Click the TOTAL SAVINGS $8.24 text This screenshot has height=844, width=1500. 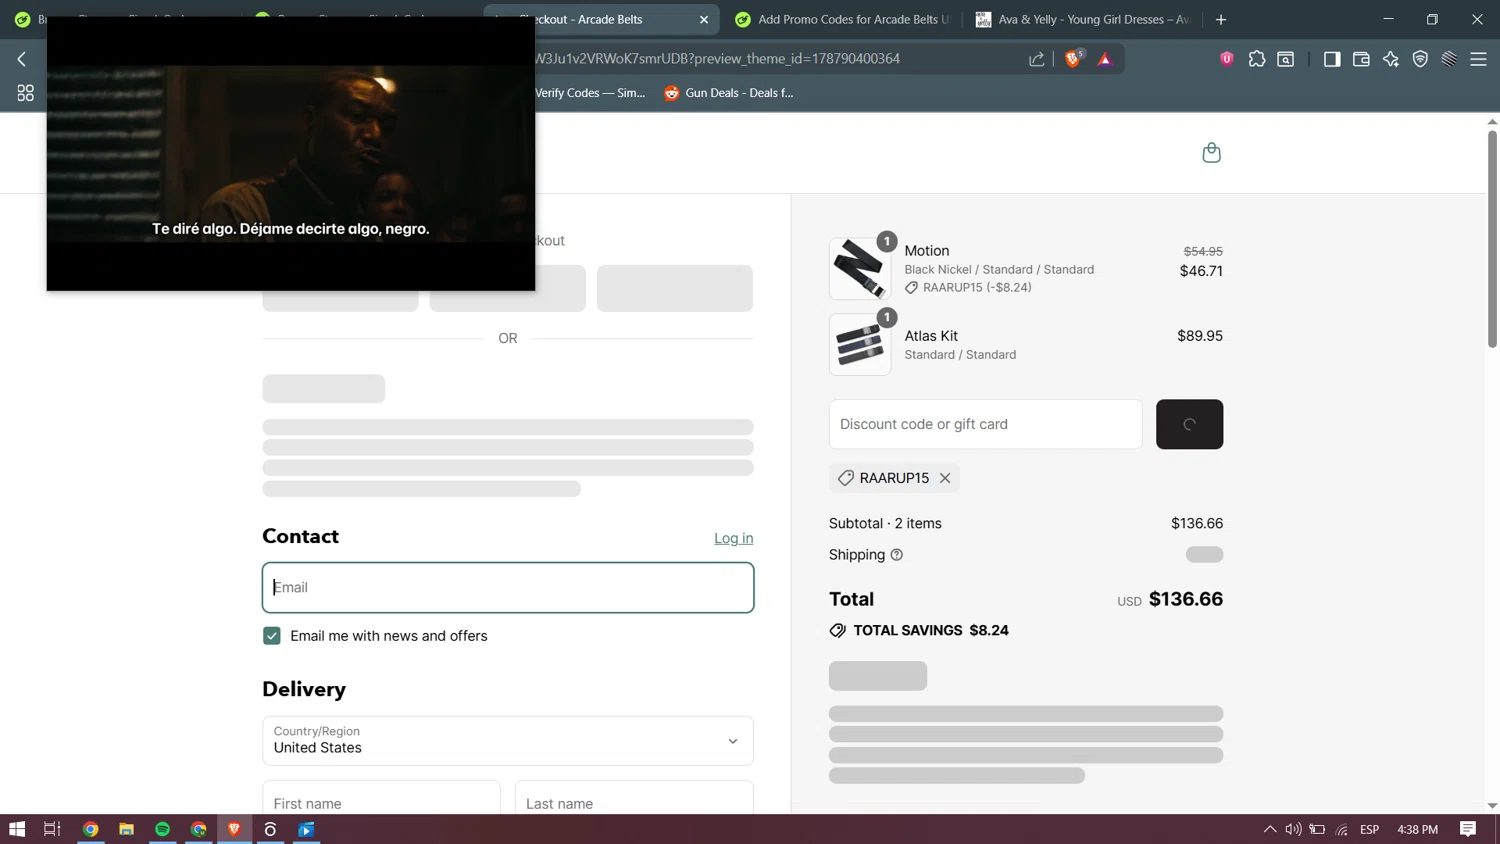(930, 630)
